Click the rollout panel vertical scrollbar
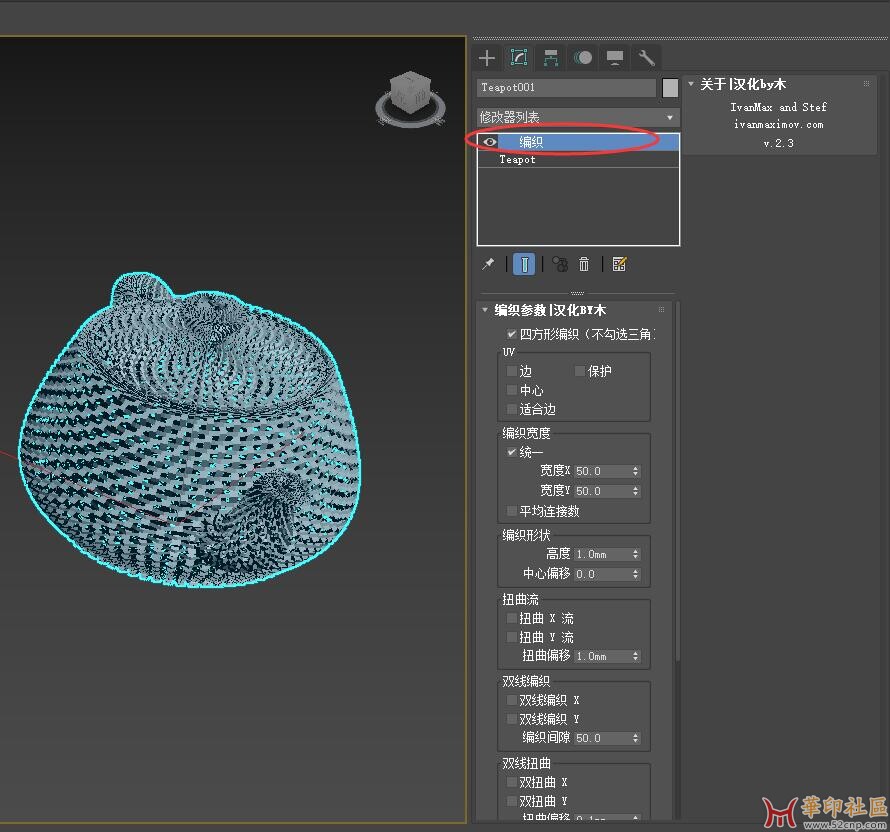The height and width of the screenshot is (832, 890). [x=677, y=482]
